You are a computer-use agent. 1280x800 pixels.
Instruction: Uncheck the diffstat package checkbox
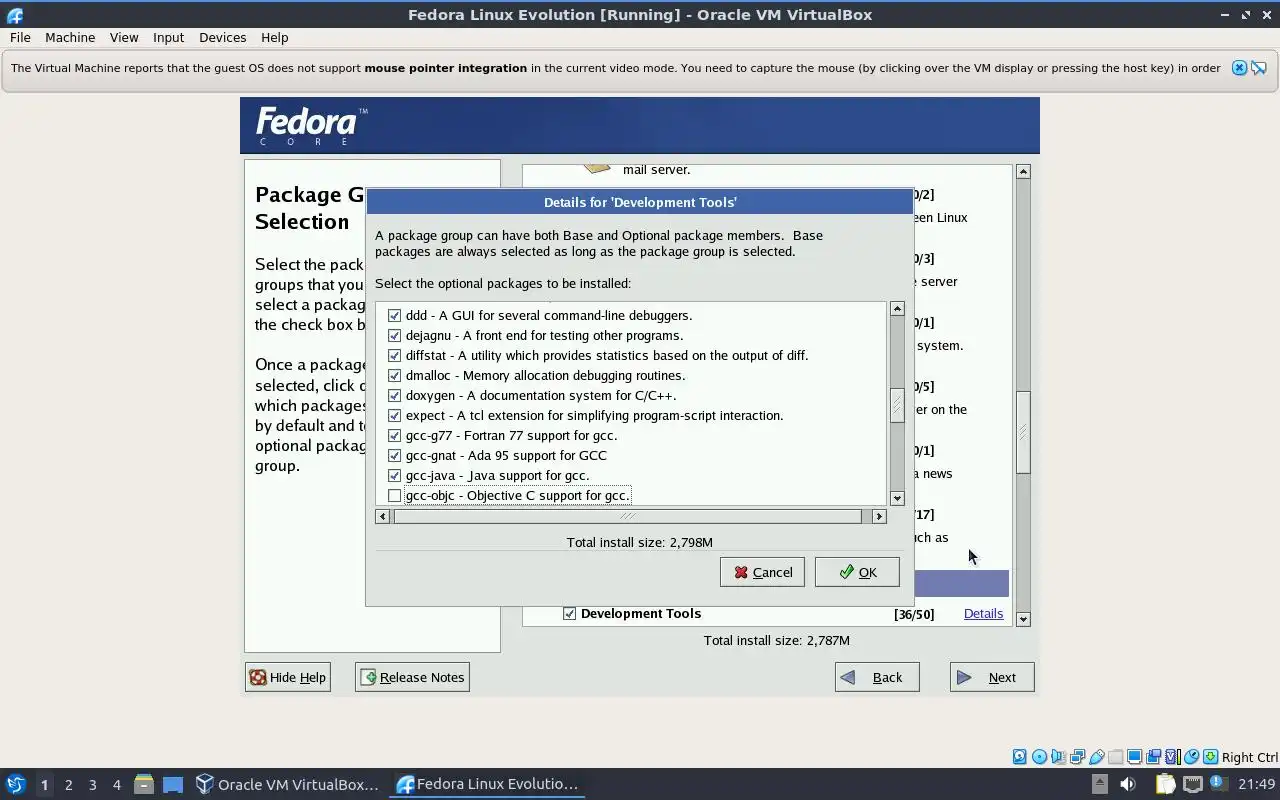[x=394, y=355]
